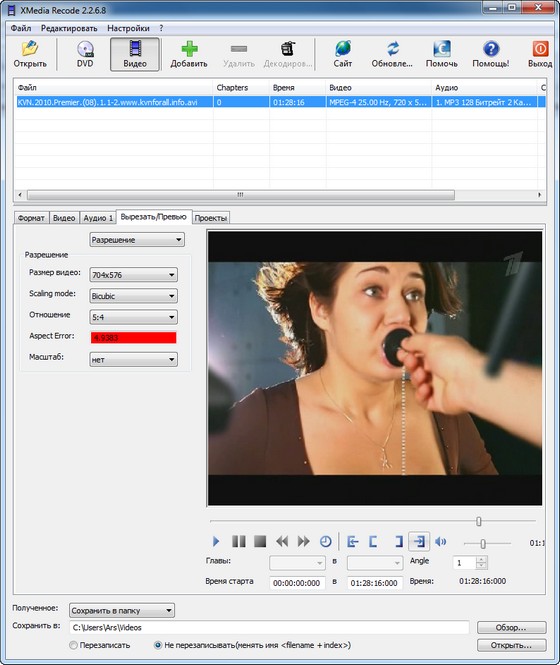Open the DVD disc source
This screenshot has width=560, height=665.
[85, 54]
